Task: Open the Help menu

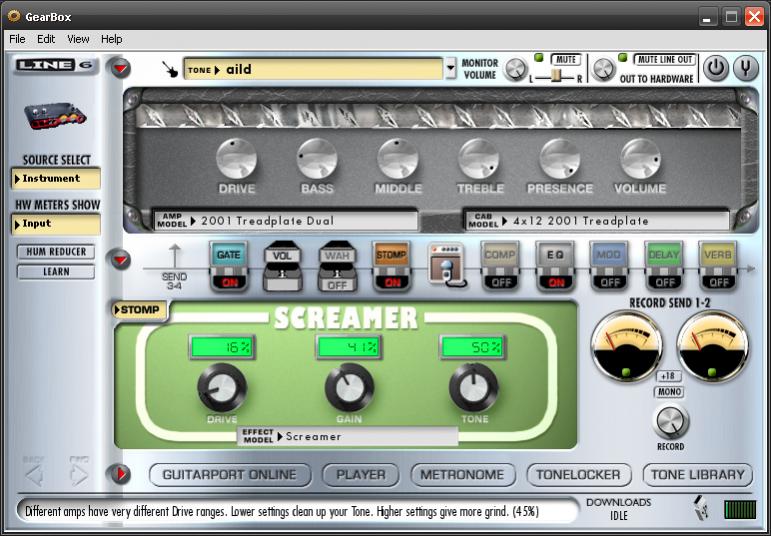Action: [112, 39]
